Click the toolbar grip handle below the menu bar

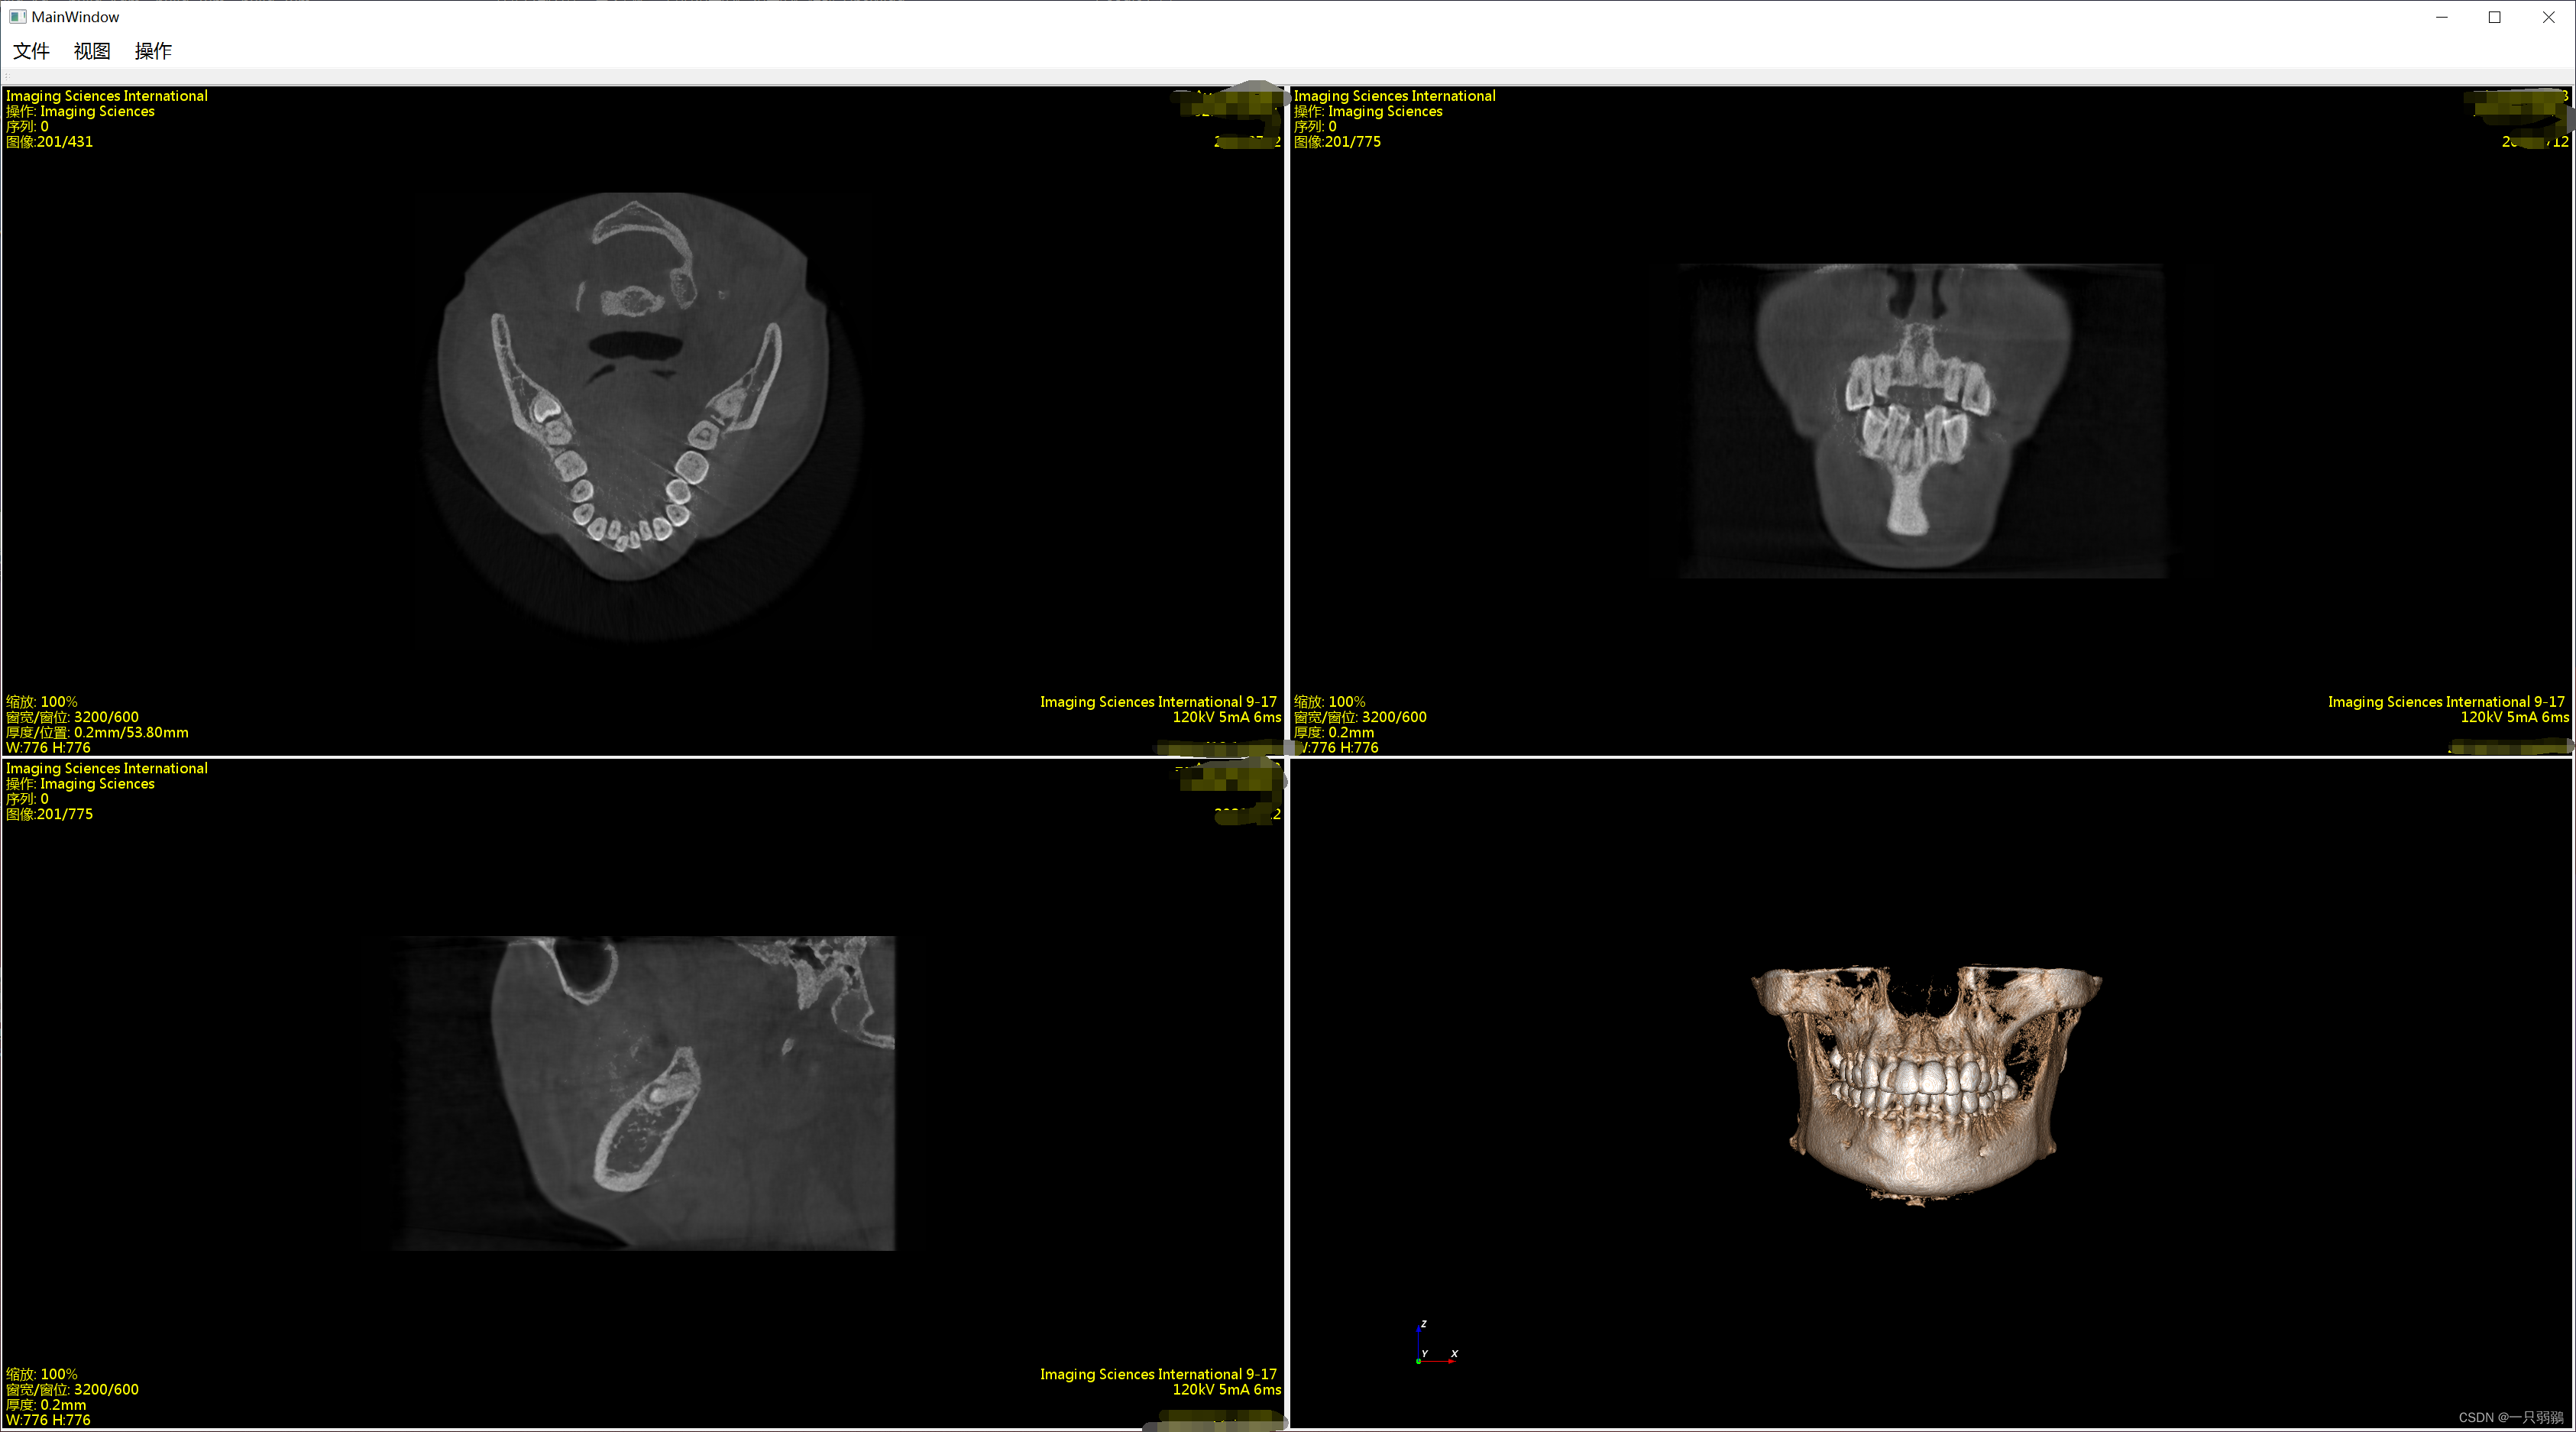tap(7, 76)
